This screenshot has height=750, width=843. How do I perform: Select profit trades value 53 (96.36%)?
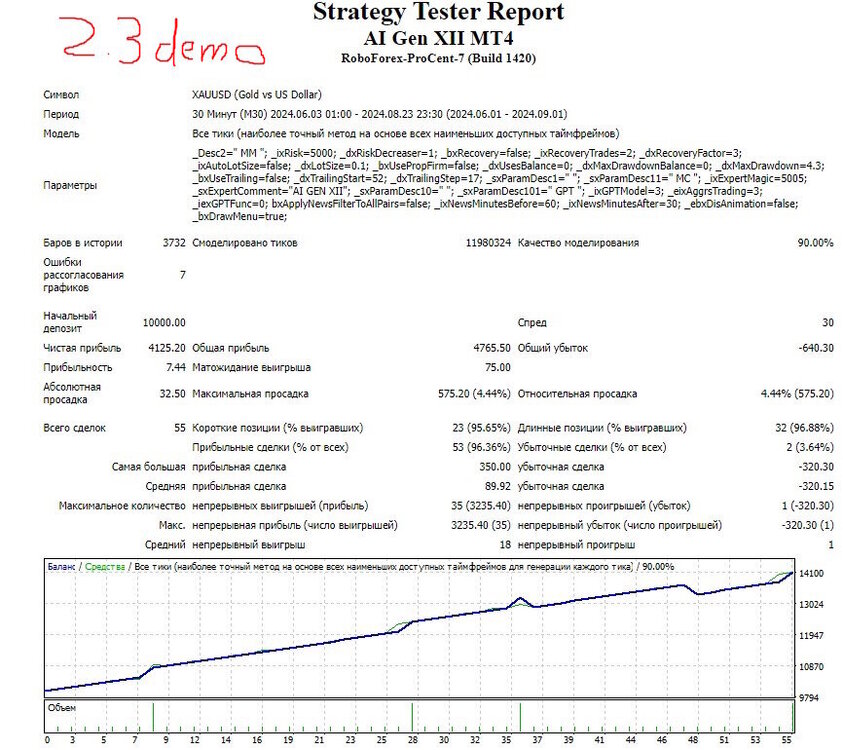481,447
